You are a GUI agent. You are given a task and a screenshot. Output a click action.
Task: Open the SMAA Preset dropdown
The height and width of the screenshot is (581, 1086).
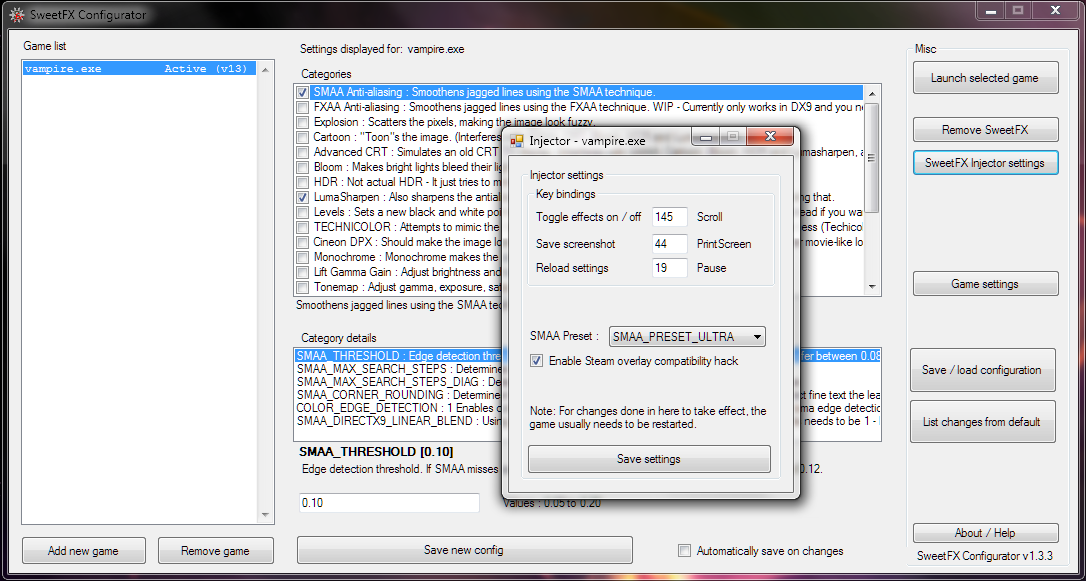687,337
